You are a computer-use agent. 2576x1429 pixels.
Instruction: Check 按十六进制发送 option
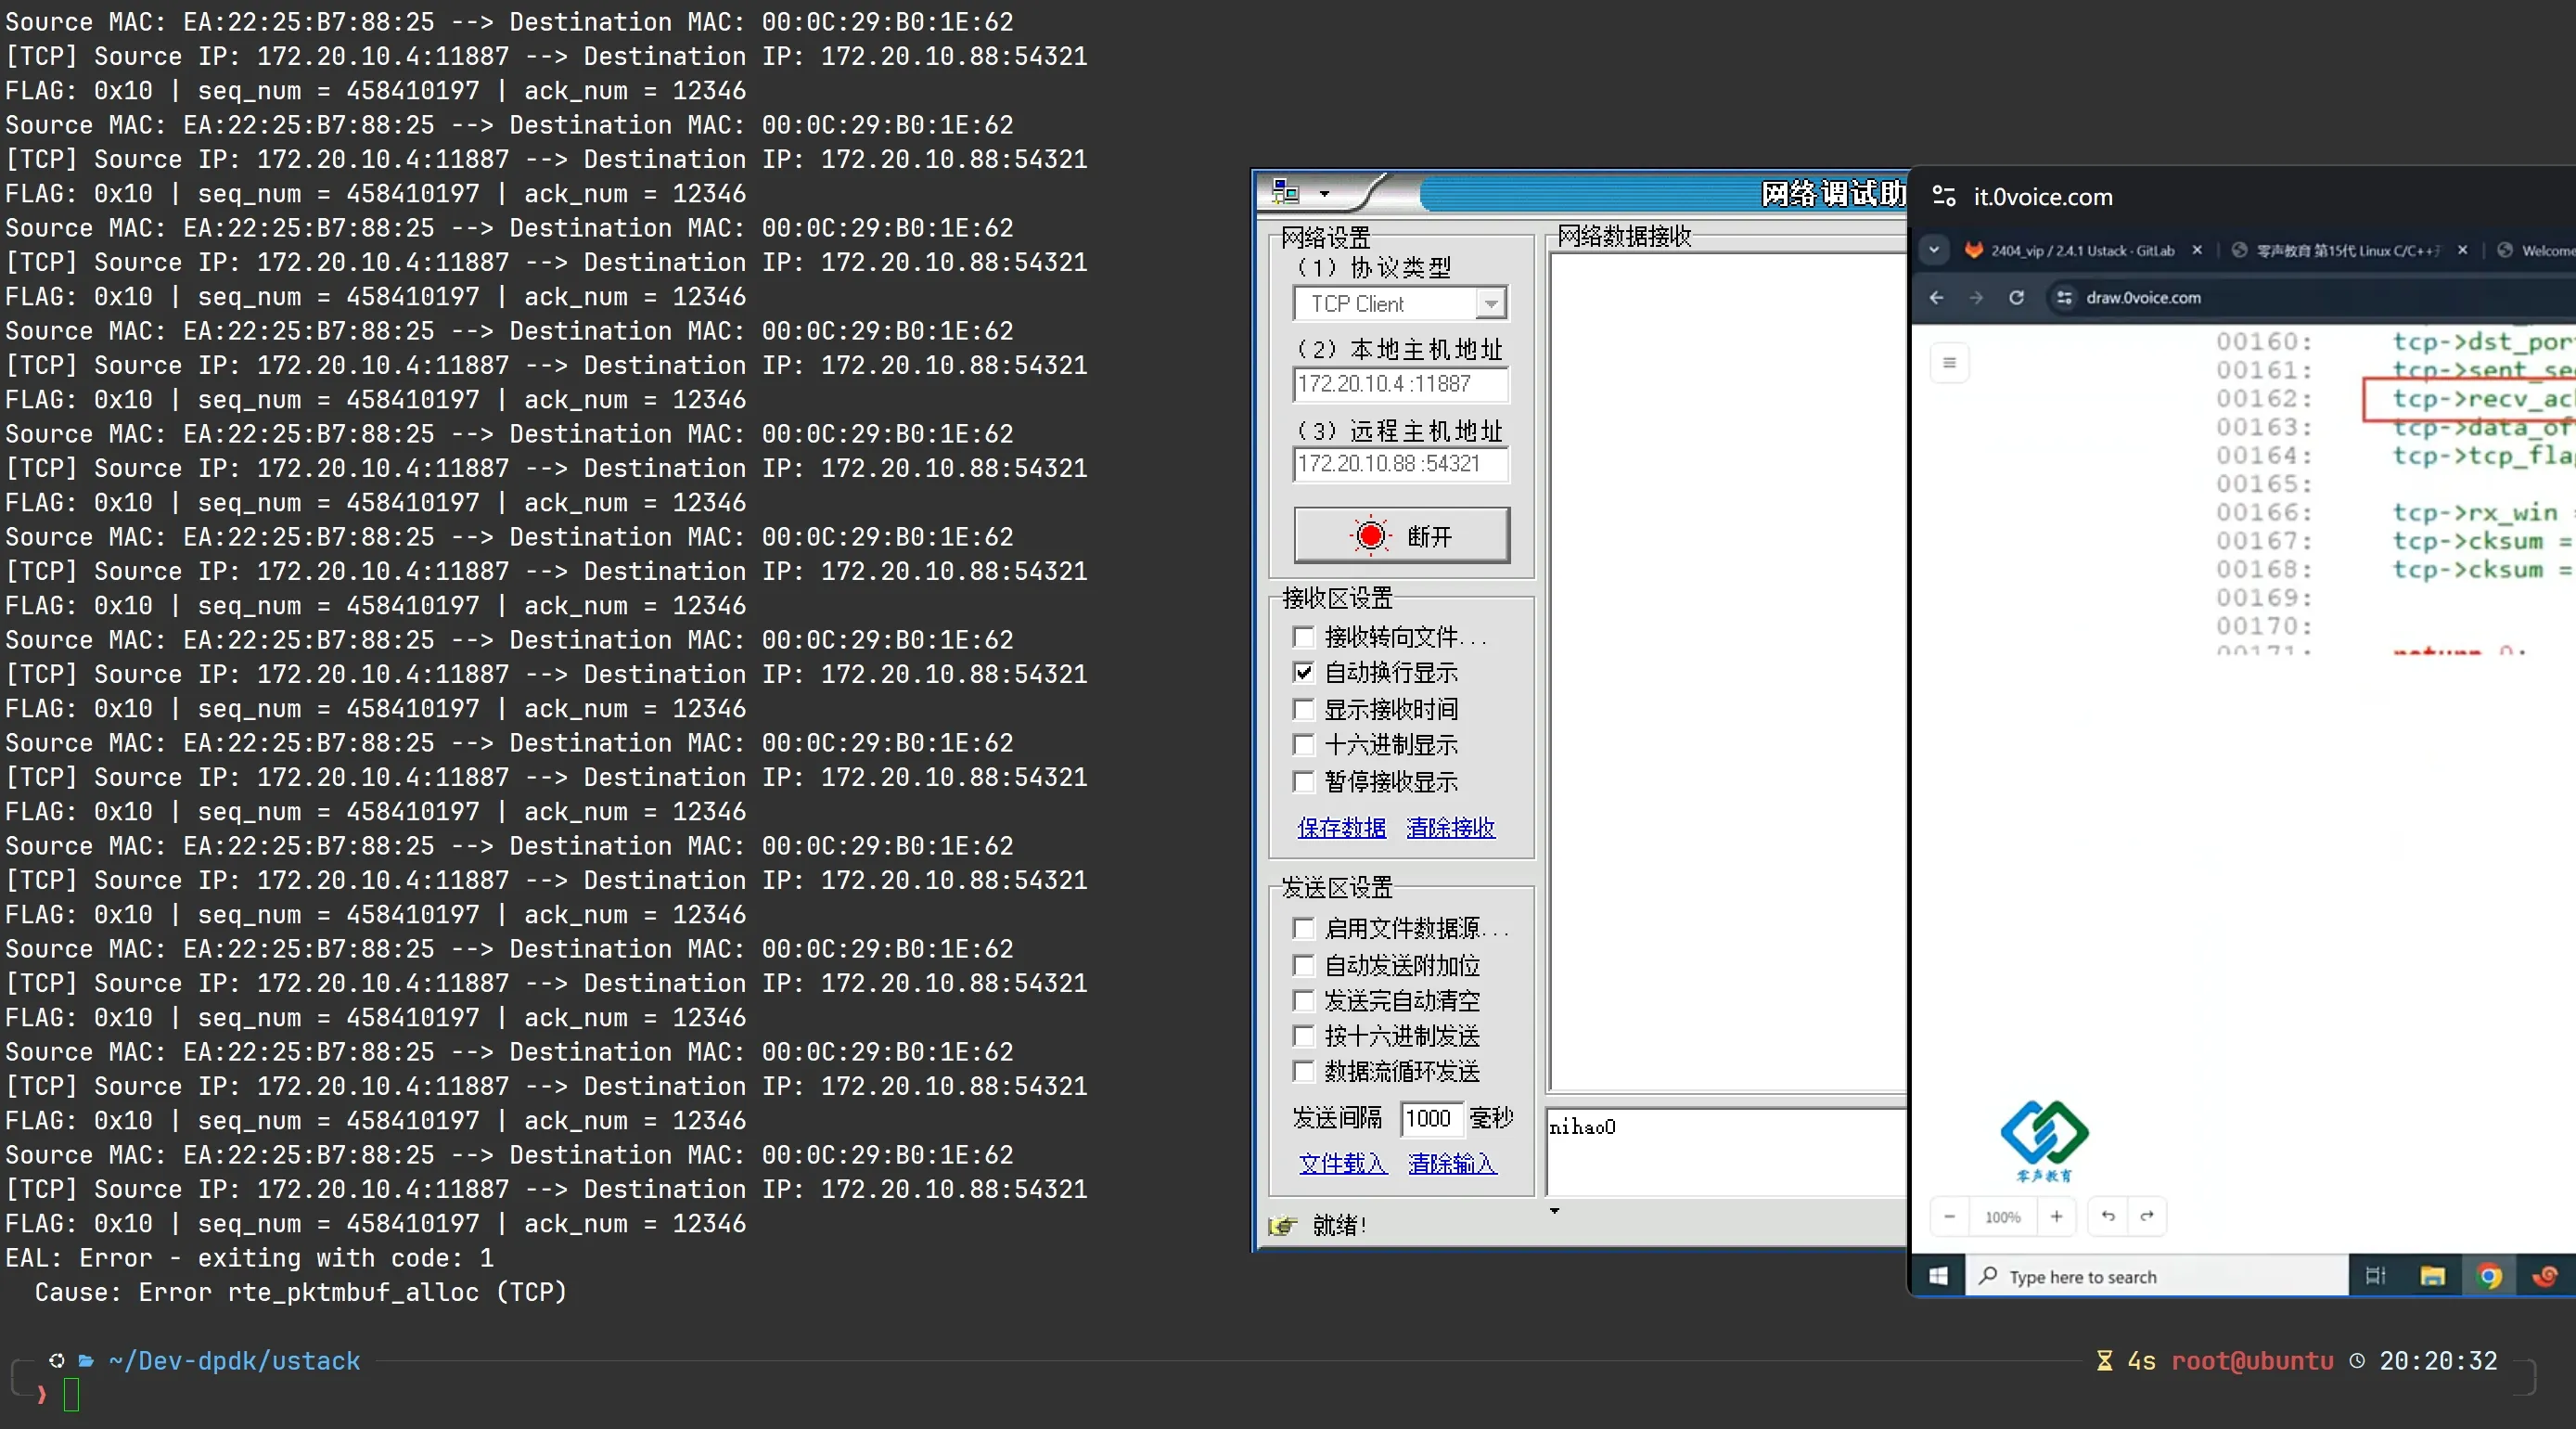[x=1303, y=1036]
